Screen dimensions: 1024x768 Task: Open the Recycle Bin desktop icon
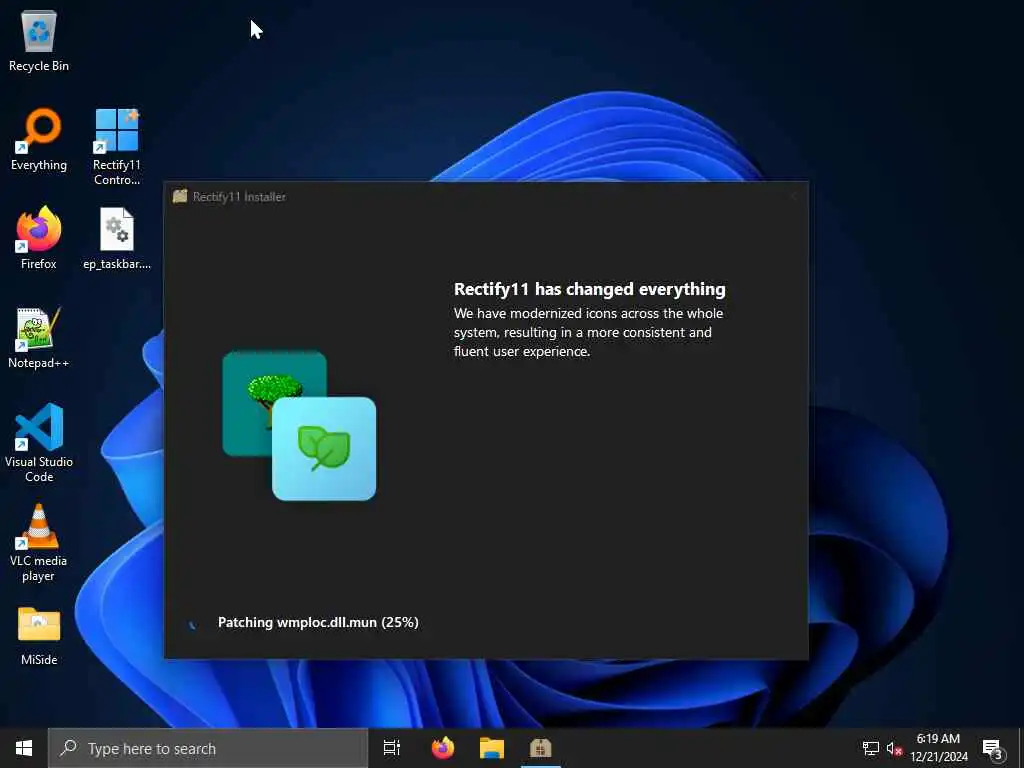[x=39, y=41]
